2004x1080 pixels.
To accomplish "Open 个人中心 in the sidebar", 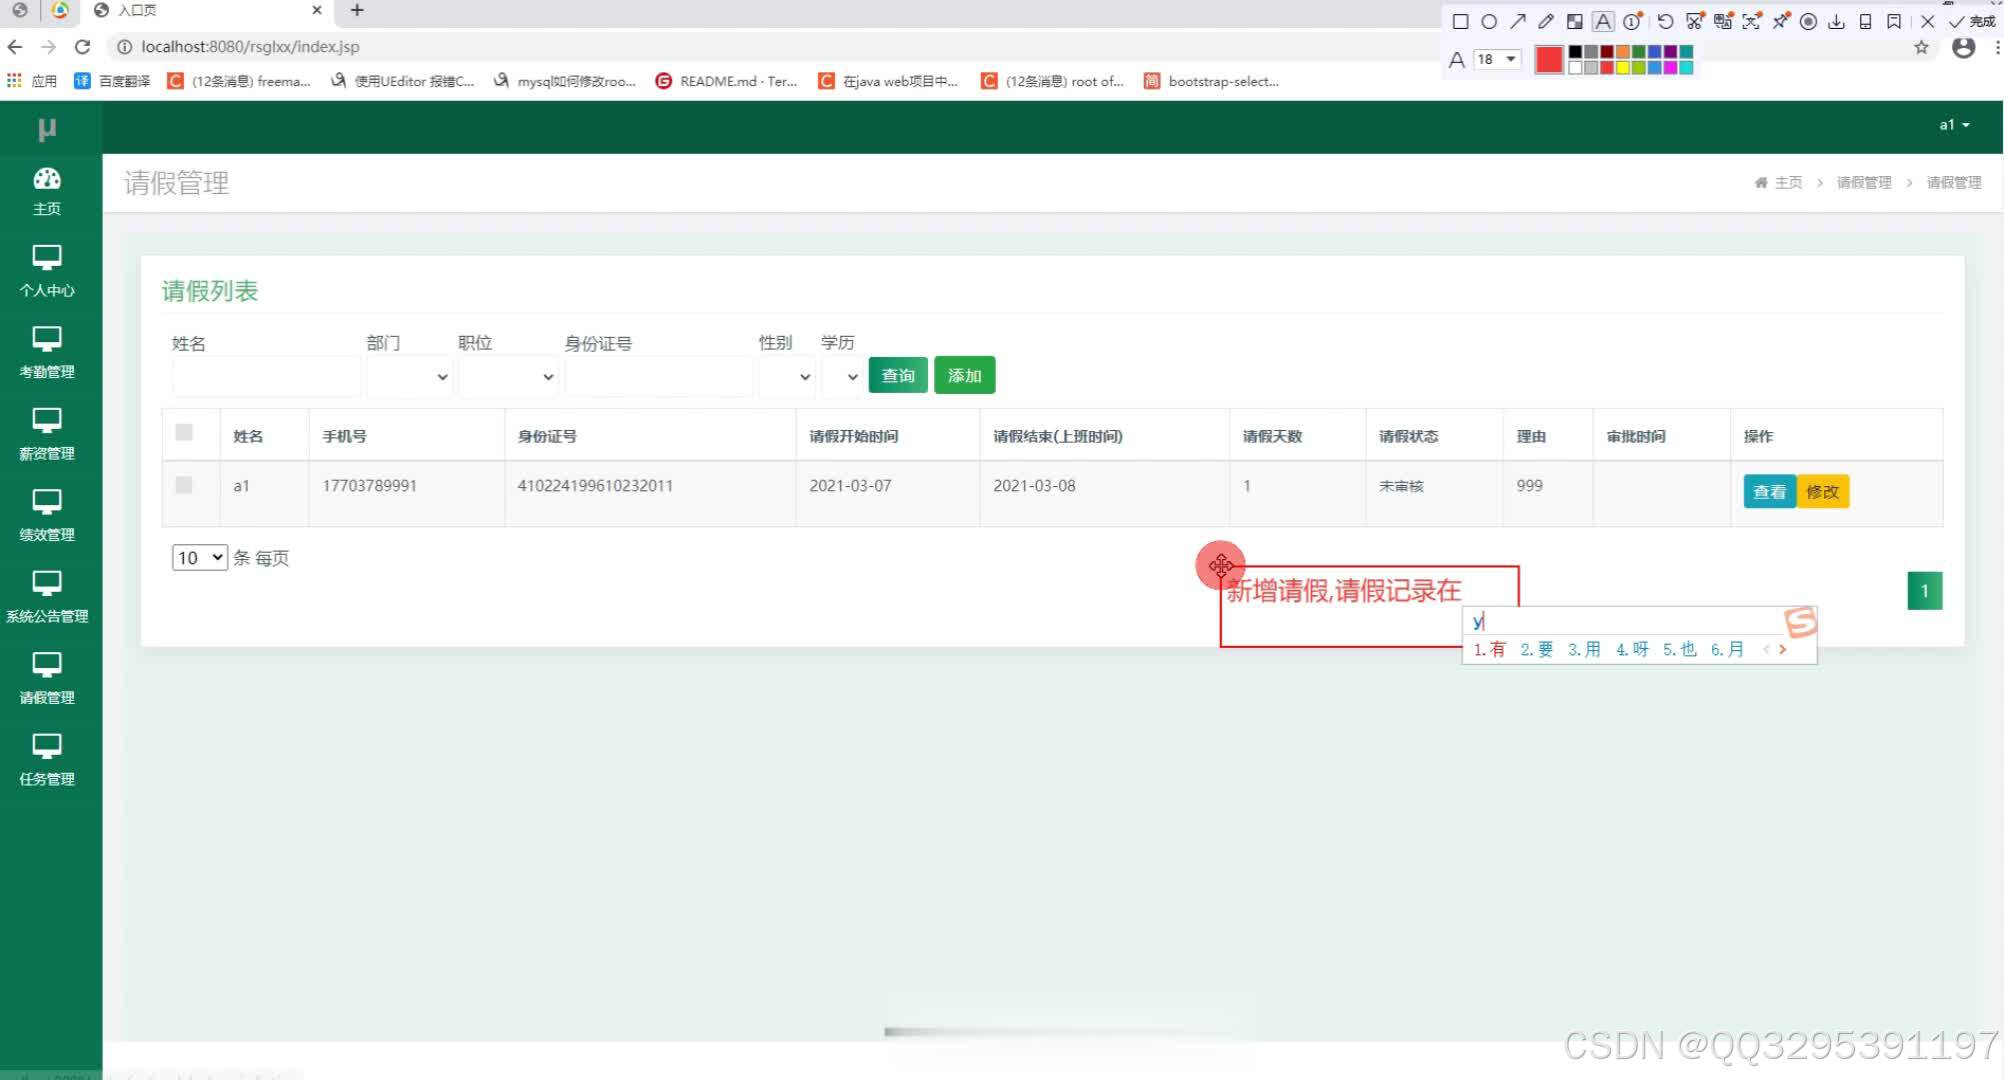I will coord(47,272).
